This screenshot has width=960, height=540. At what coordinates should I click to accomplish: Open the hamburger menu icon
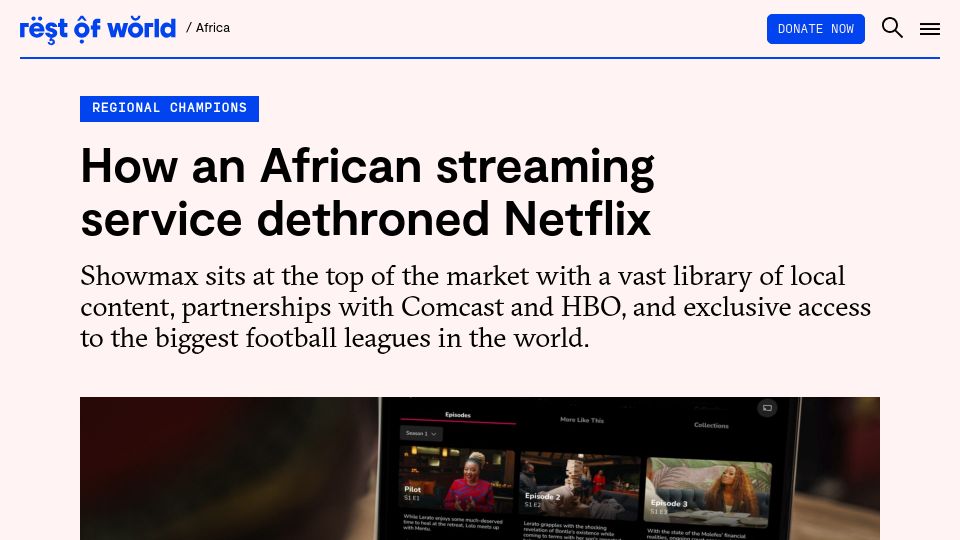pyautogui.click(x=929, y=29)
